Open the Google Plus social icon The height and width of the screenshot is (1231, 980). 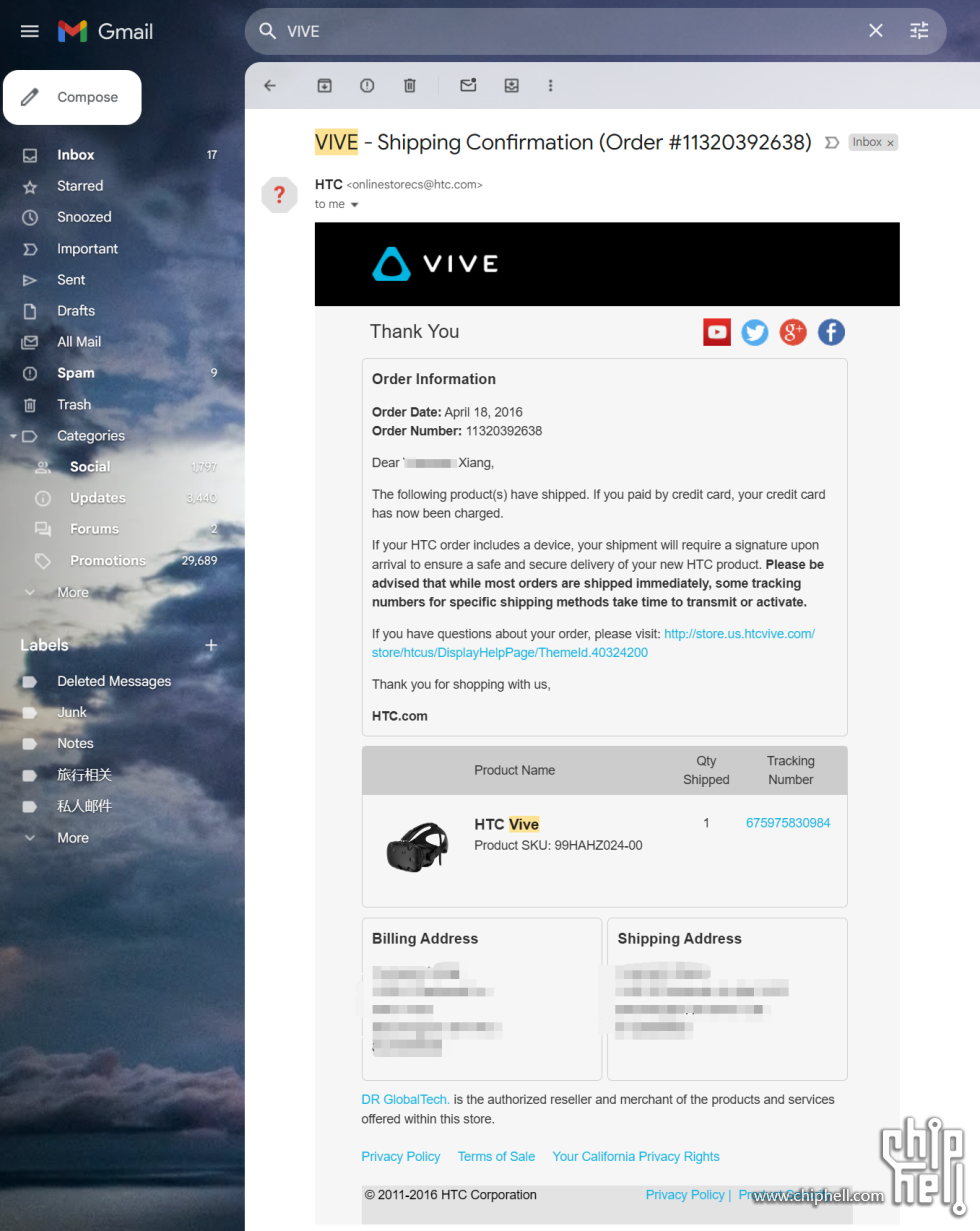point(793,332)
